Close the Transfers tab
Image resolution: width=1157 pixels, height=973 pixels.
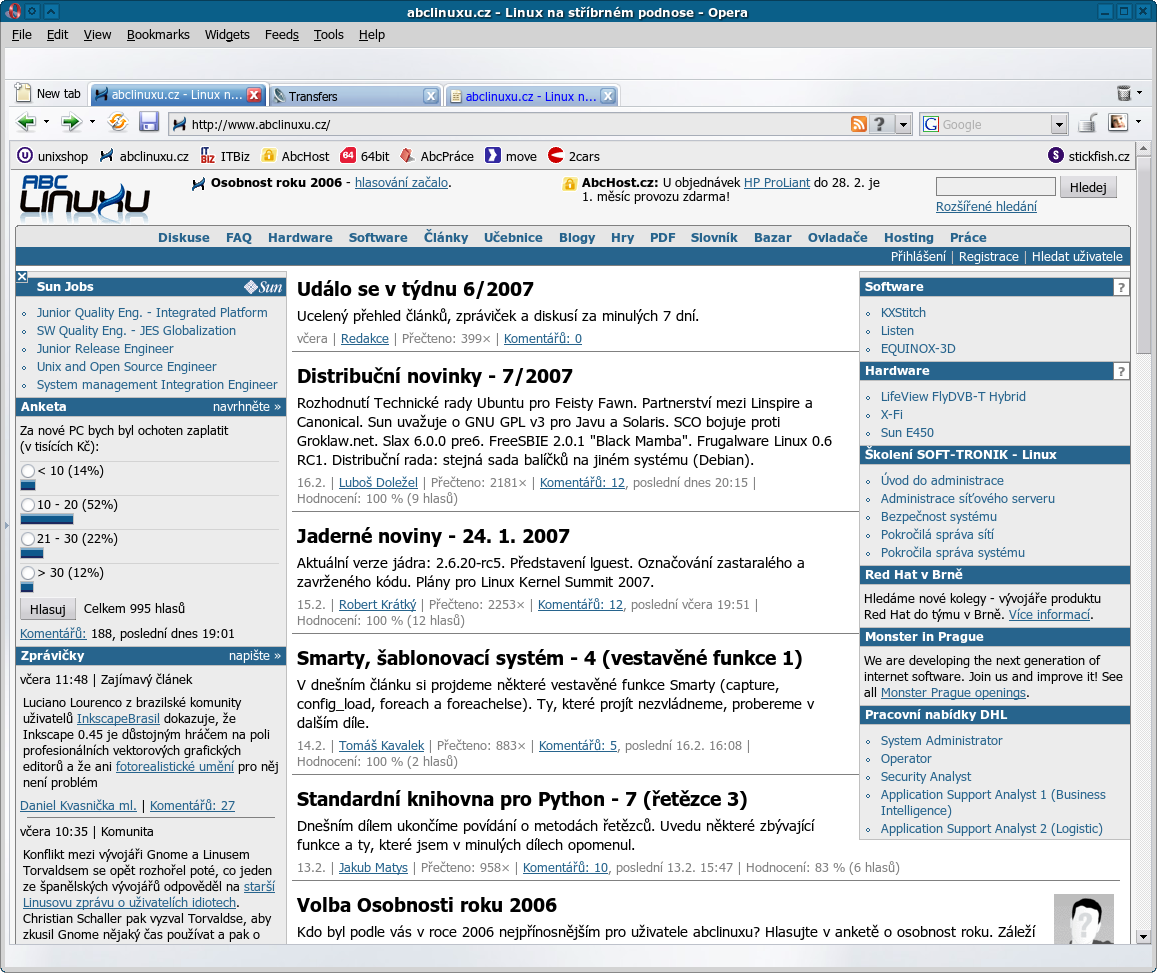pos(431,96)
